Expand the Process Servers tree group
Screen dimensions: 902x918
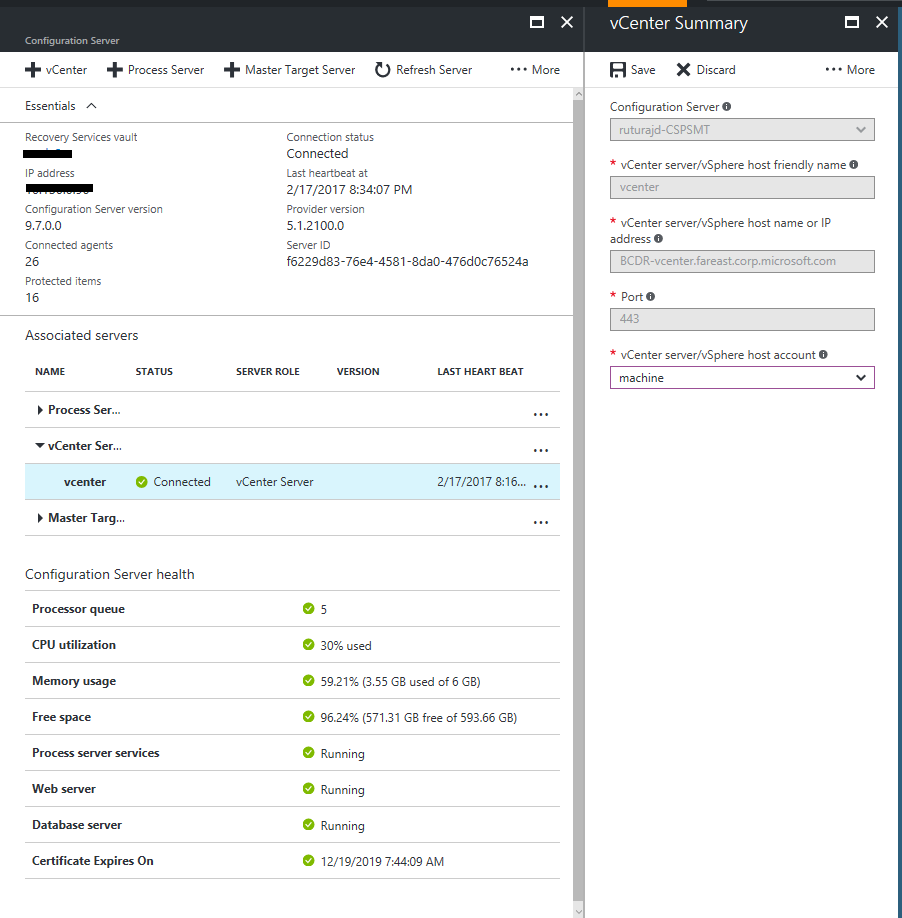pos(40,410)
